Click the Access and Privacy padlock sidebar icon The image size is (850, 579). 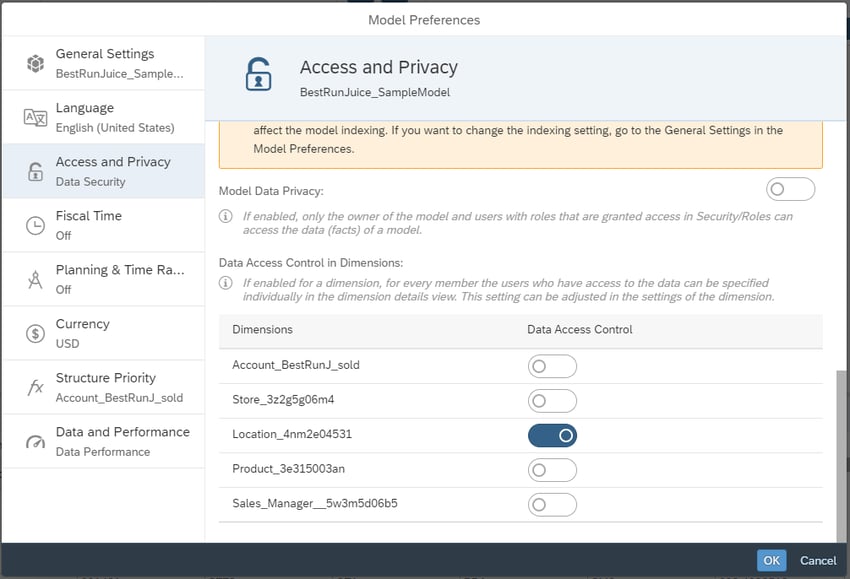point(35,171)
